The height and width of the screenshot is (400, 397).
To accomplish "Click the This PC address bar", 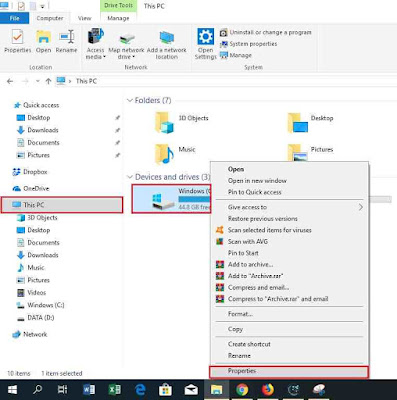I will click(x=227, y=81).
